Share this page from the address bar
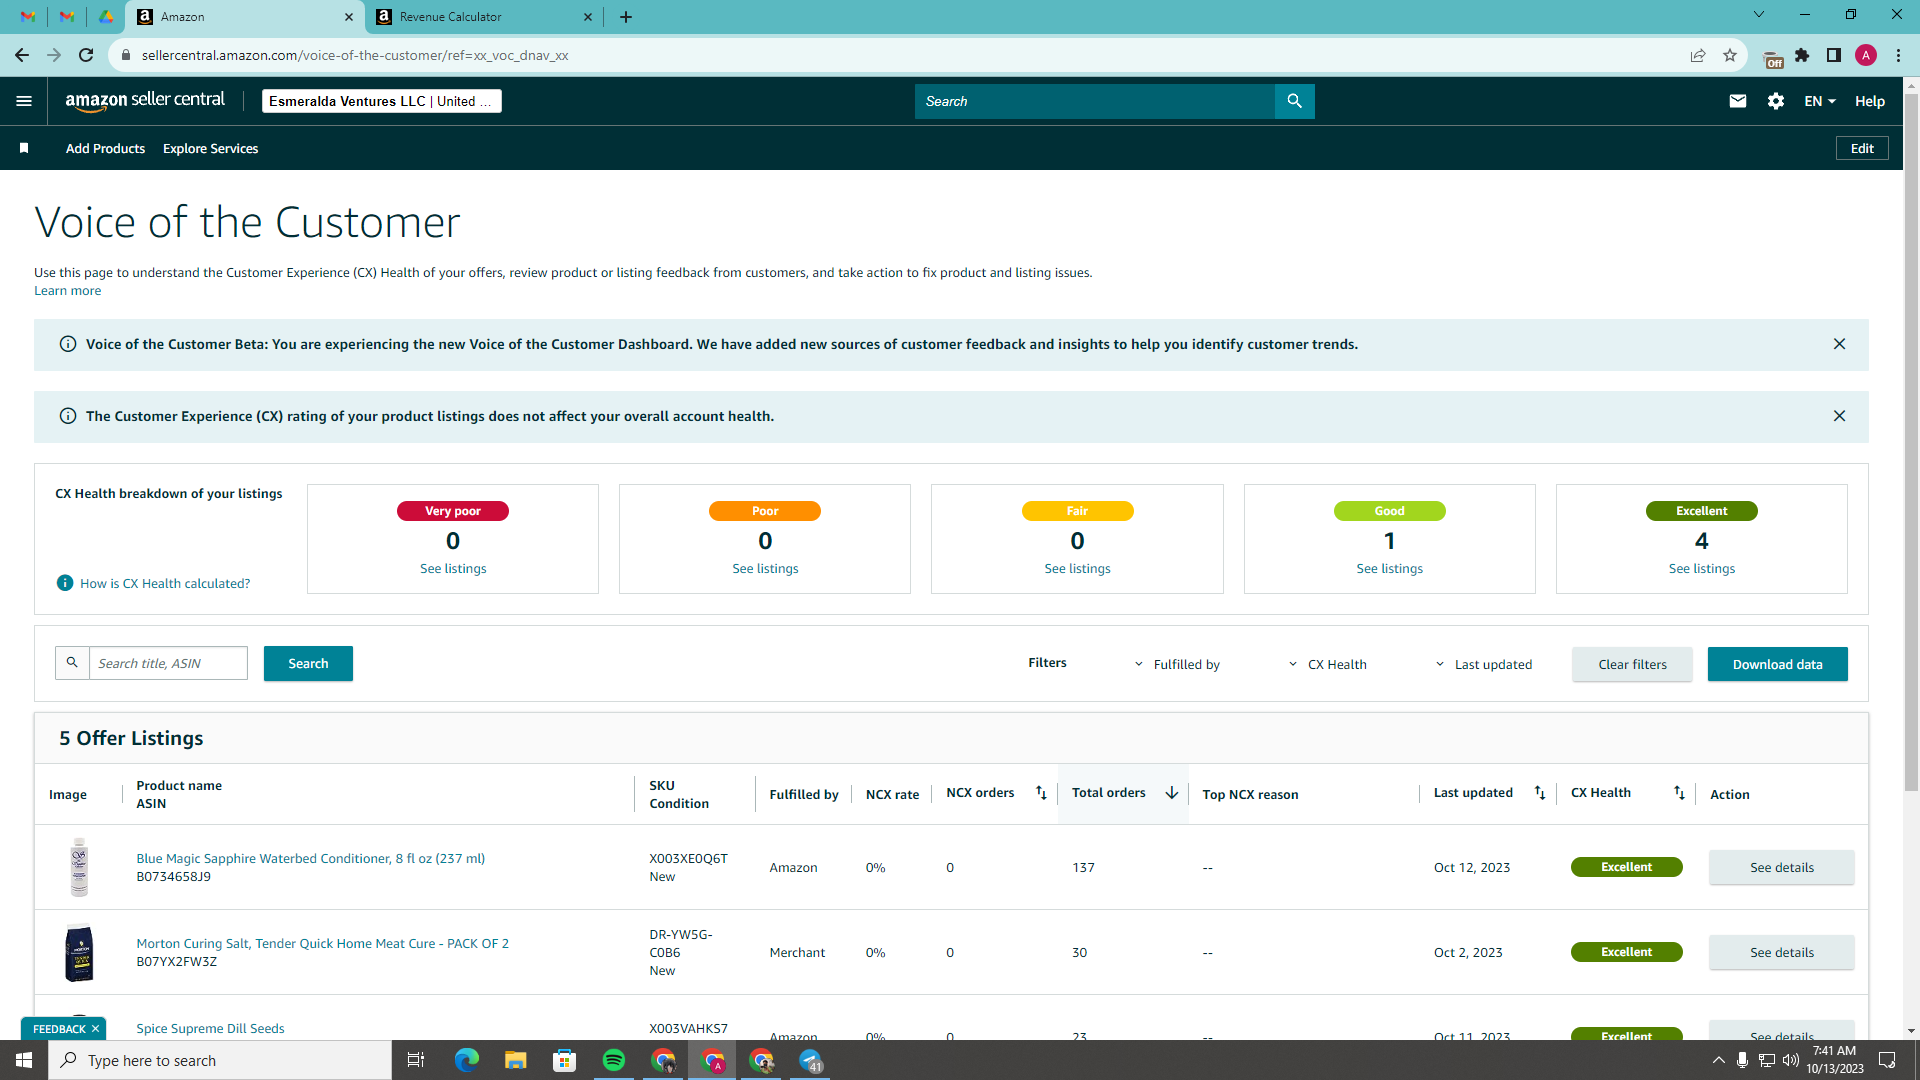The width and height of the screenshot is (1920, 1080). [1698, 55]
